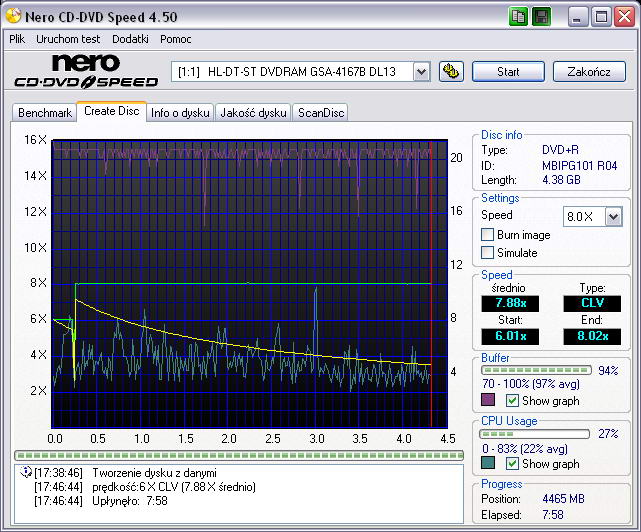
Task: Click the Nero CD-DVD Speed logo
Action: pyautogui.click(x=84, y=72)
